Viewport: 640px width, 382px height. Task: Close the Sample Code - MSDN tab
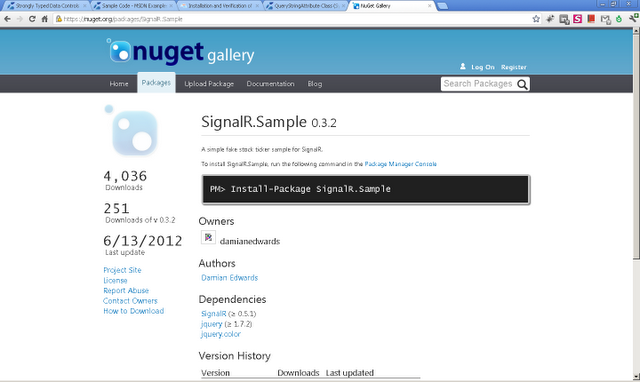tap(170, 6)
